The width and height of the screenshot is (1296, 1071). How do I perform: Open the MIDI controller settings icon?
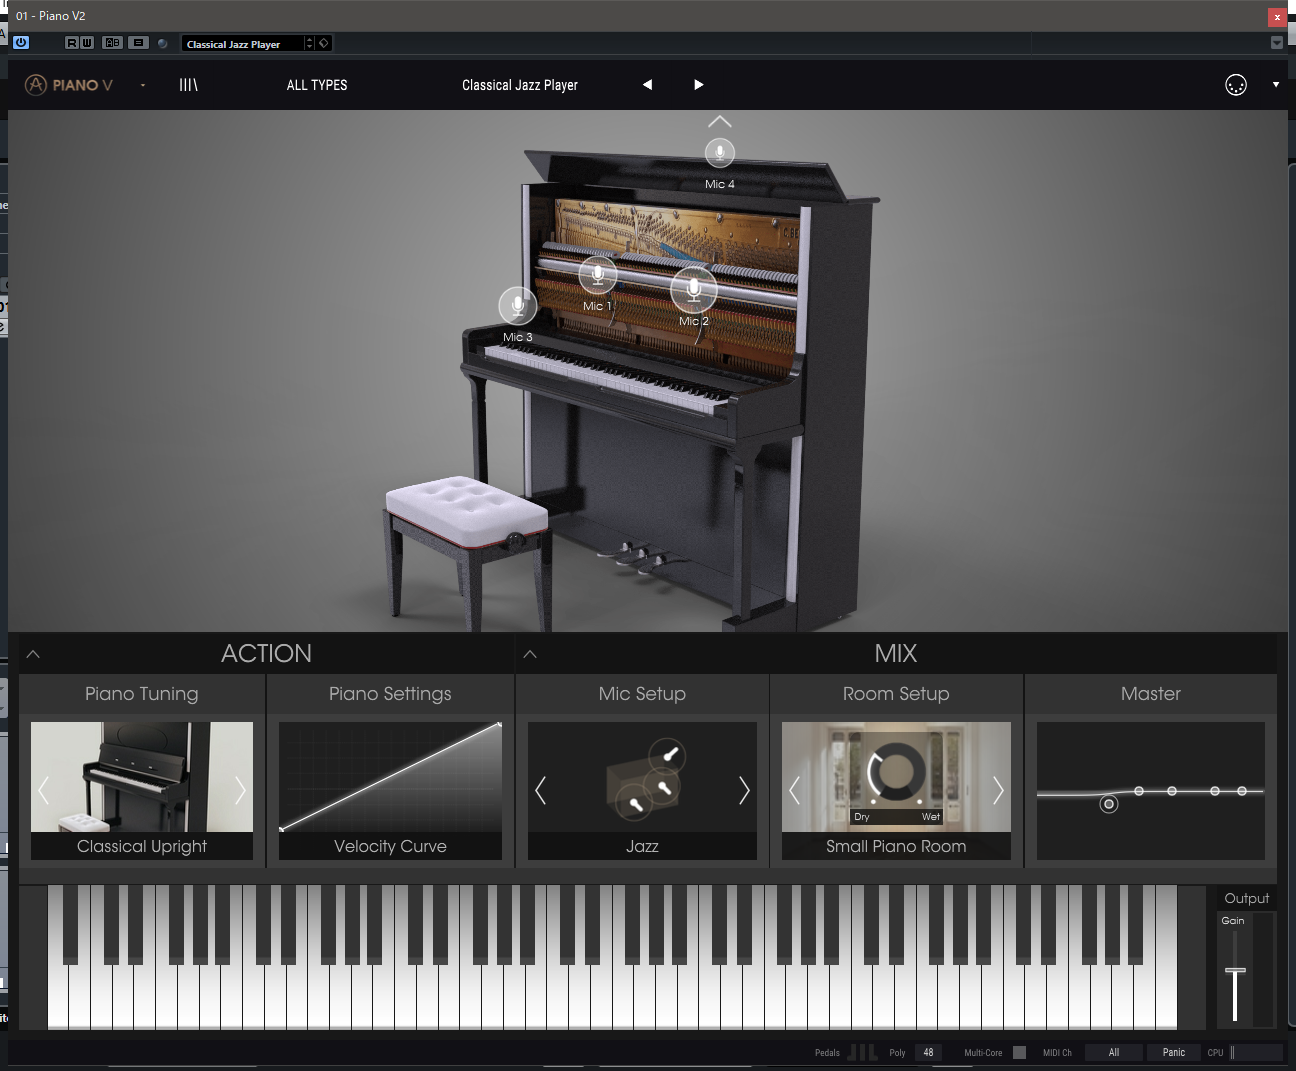(1236, 85)
